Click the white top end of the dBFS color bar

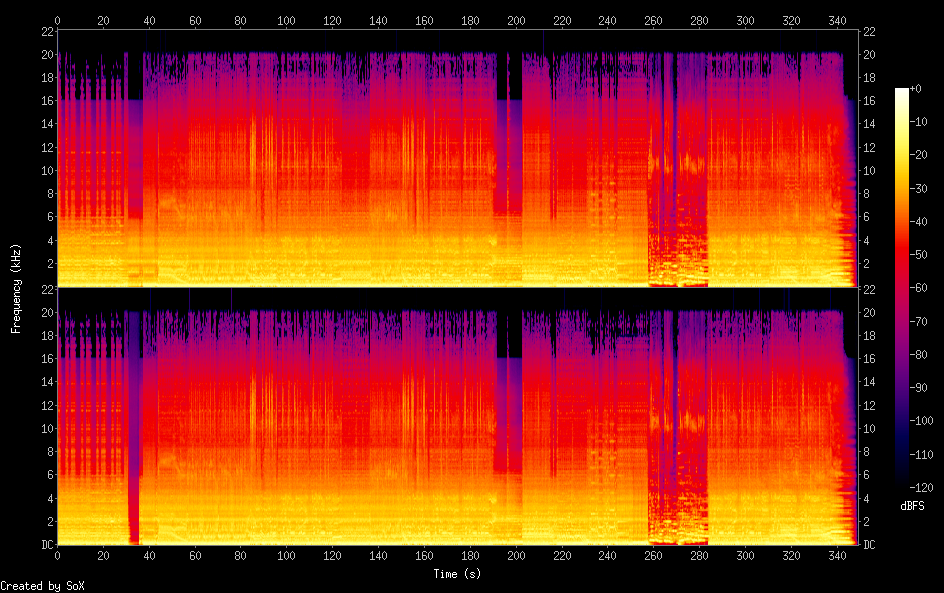pyautogui.click(x=902, y=92)
